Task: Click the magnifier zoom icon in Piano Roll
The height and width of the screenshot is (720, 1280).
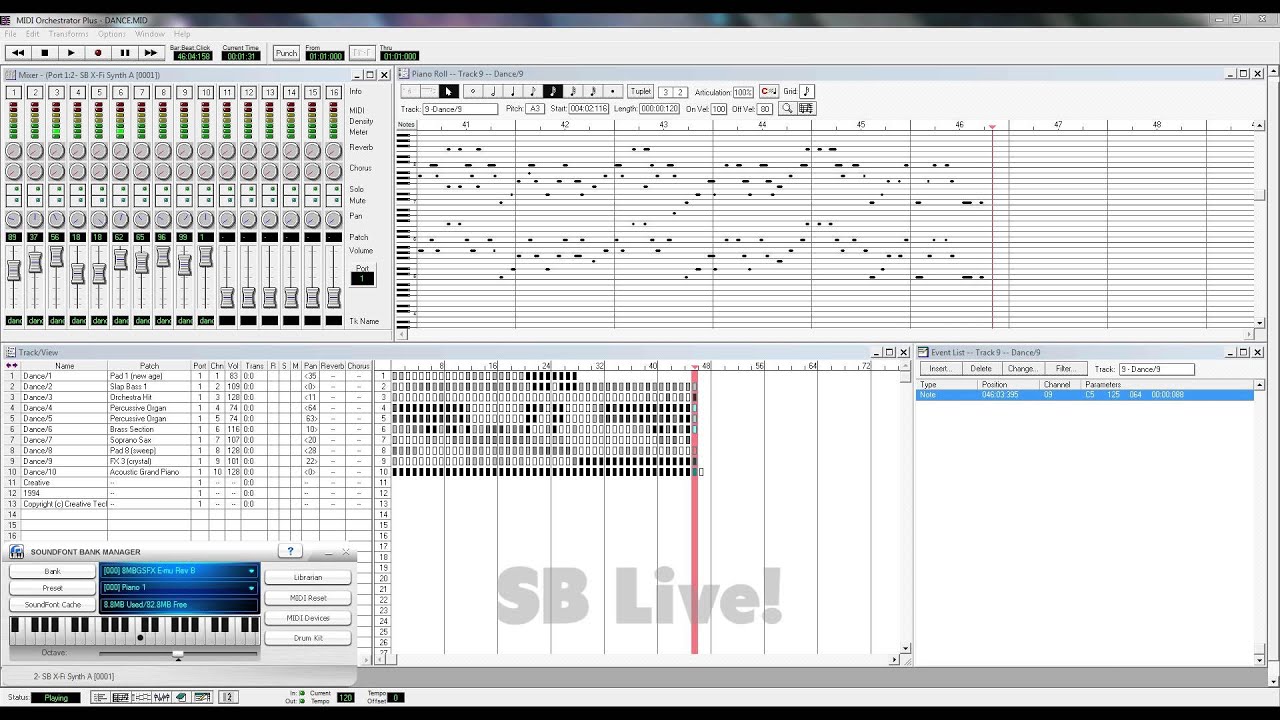Action: click(787, 108)
